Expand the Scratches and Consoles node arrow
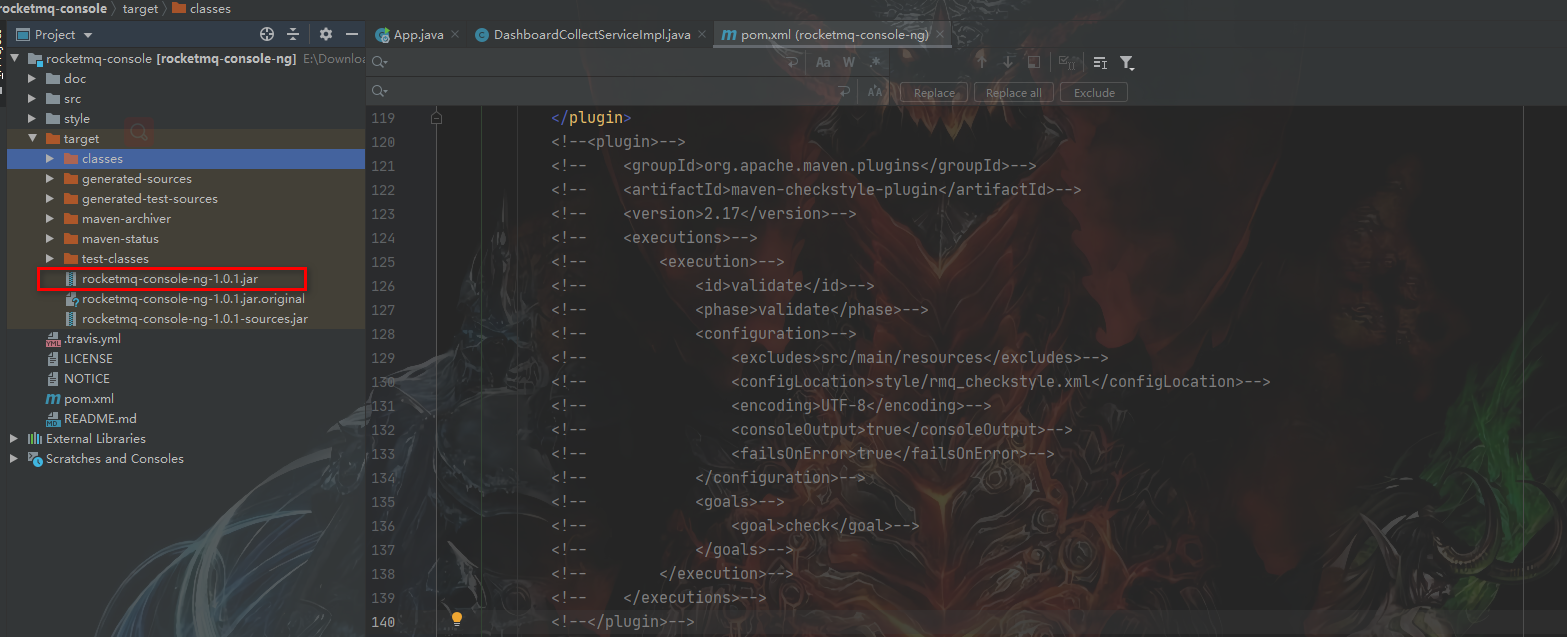Image resolution: width=1567 pixels, height=637 pixels. click(x=14, y=459)
